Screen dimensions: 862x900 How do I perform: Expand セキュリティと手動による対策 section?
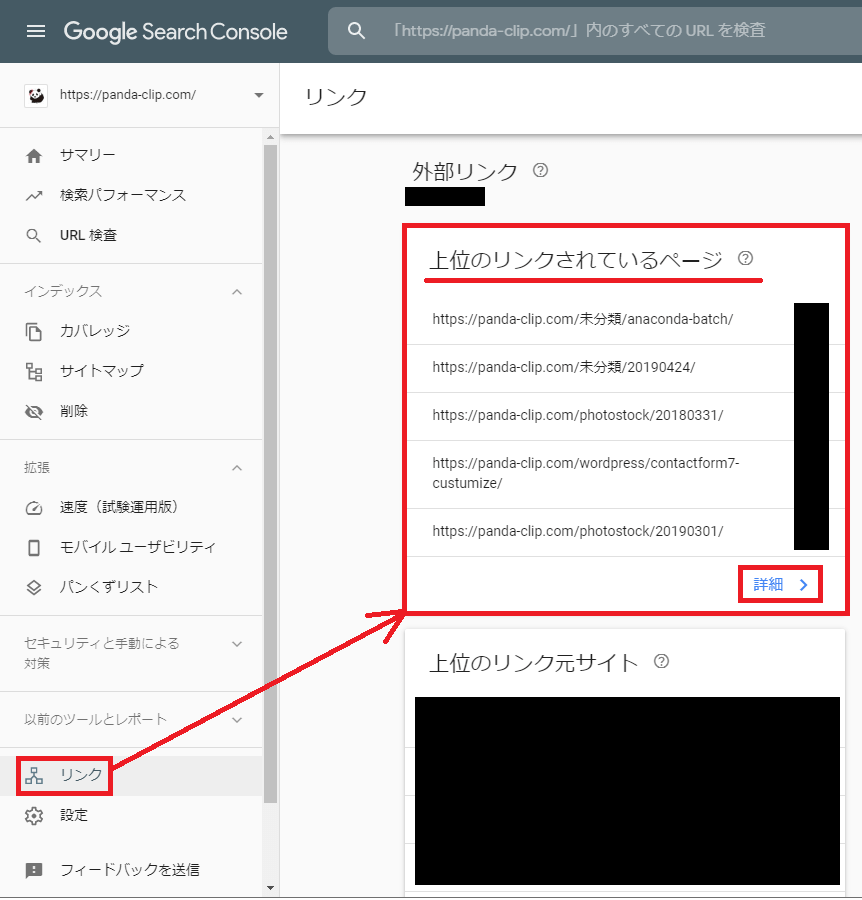(237, 644)
